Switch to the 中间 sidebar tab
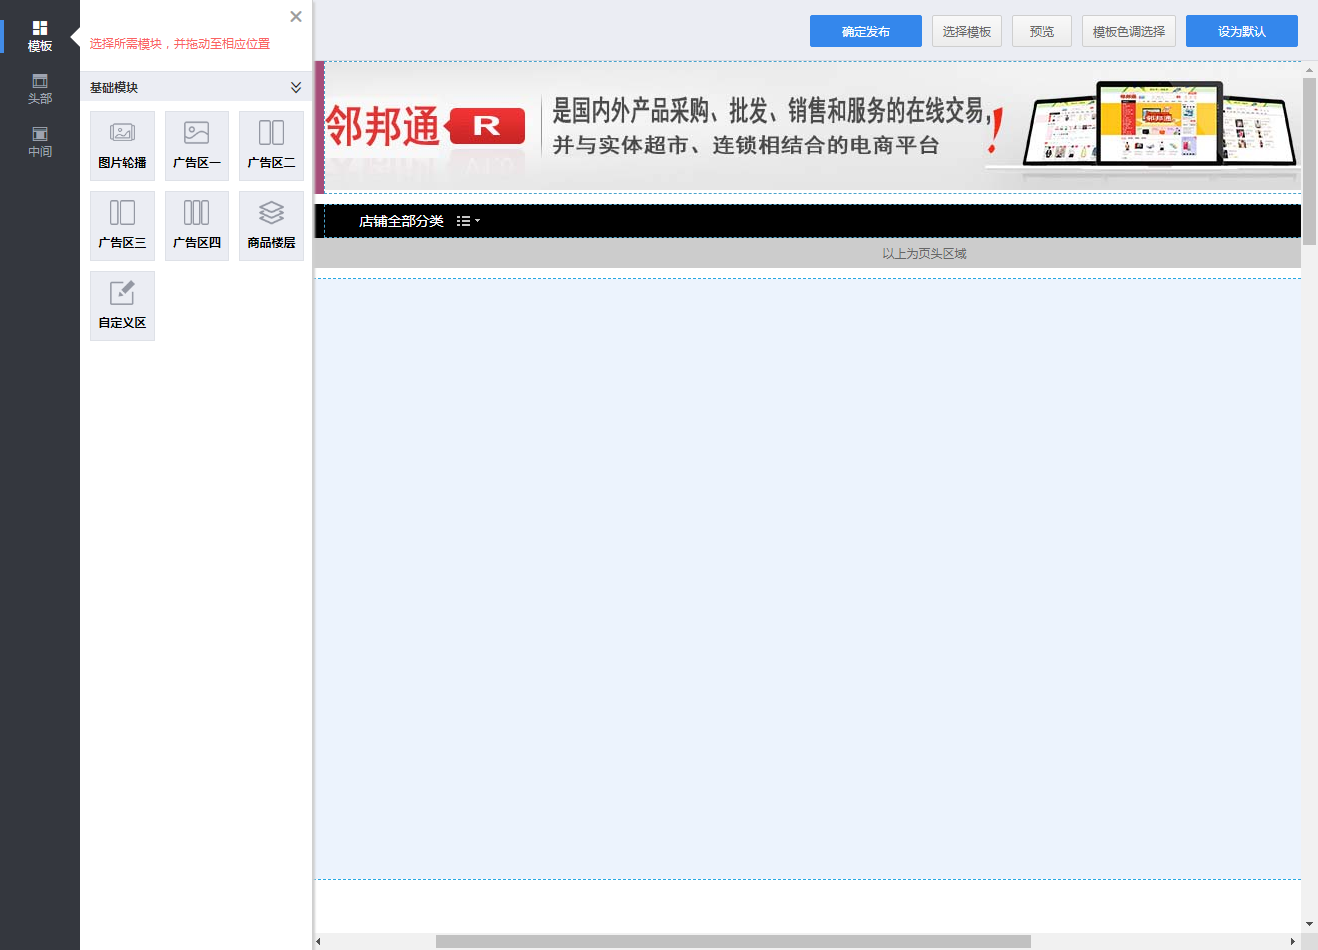The width and height of the screenshot is (1318, 950). pyautogui.click(x=40, y=142)
